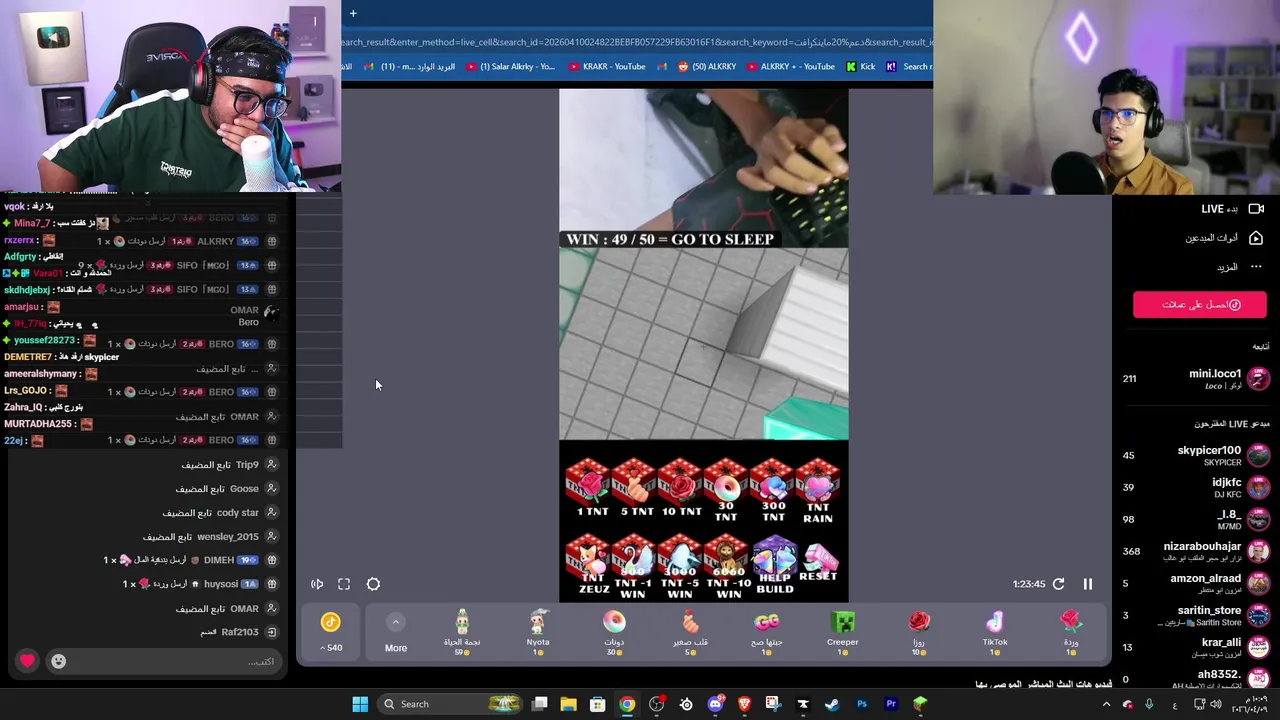1280x720 pixels.
Task: Open the coin balance showing 540
Action: [331, 633]
